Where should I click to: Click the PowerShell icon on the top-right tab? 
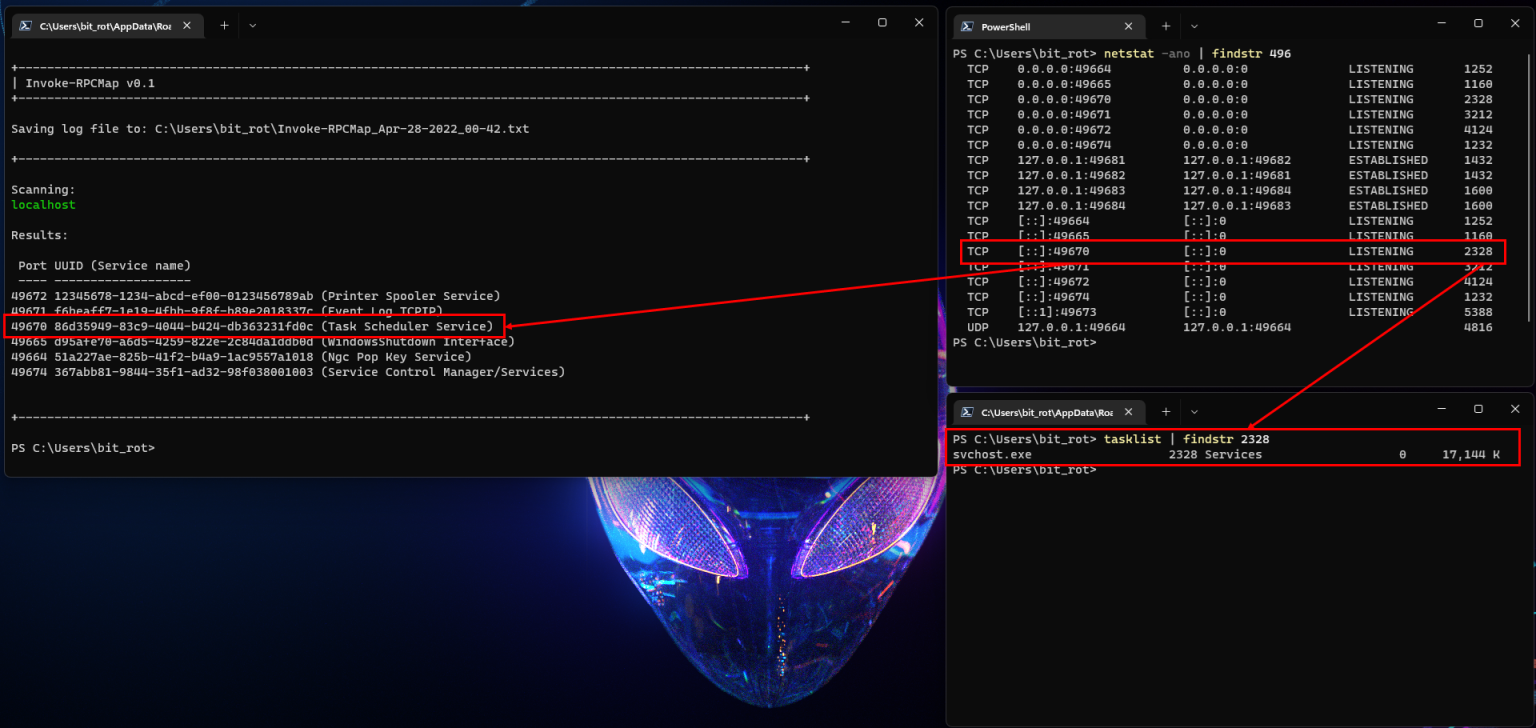965,26
